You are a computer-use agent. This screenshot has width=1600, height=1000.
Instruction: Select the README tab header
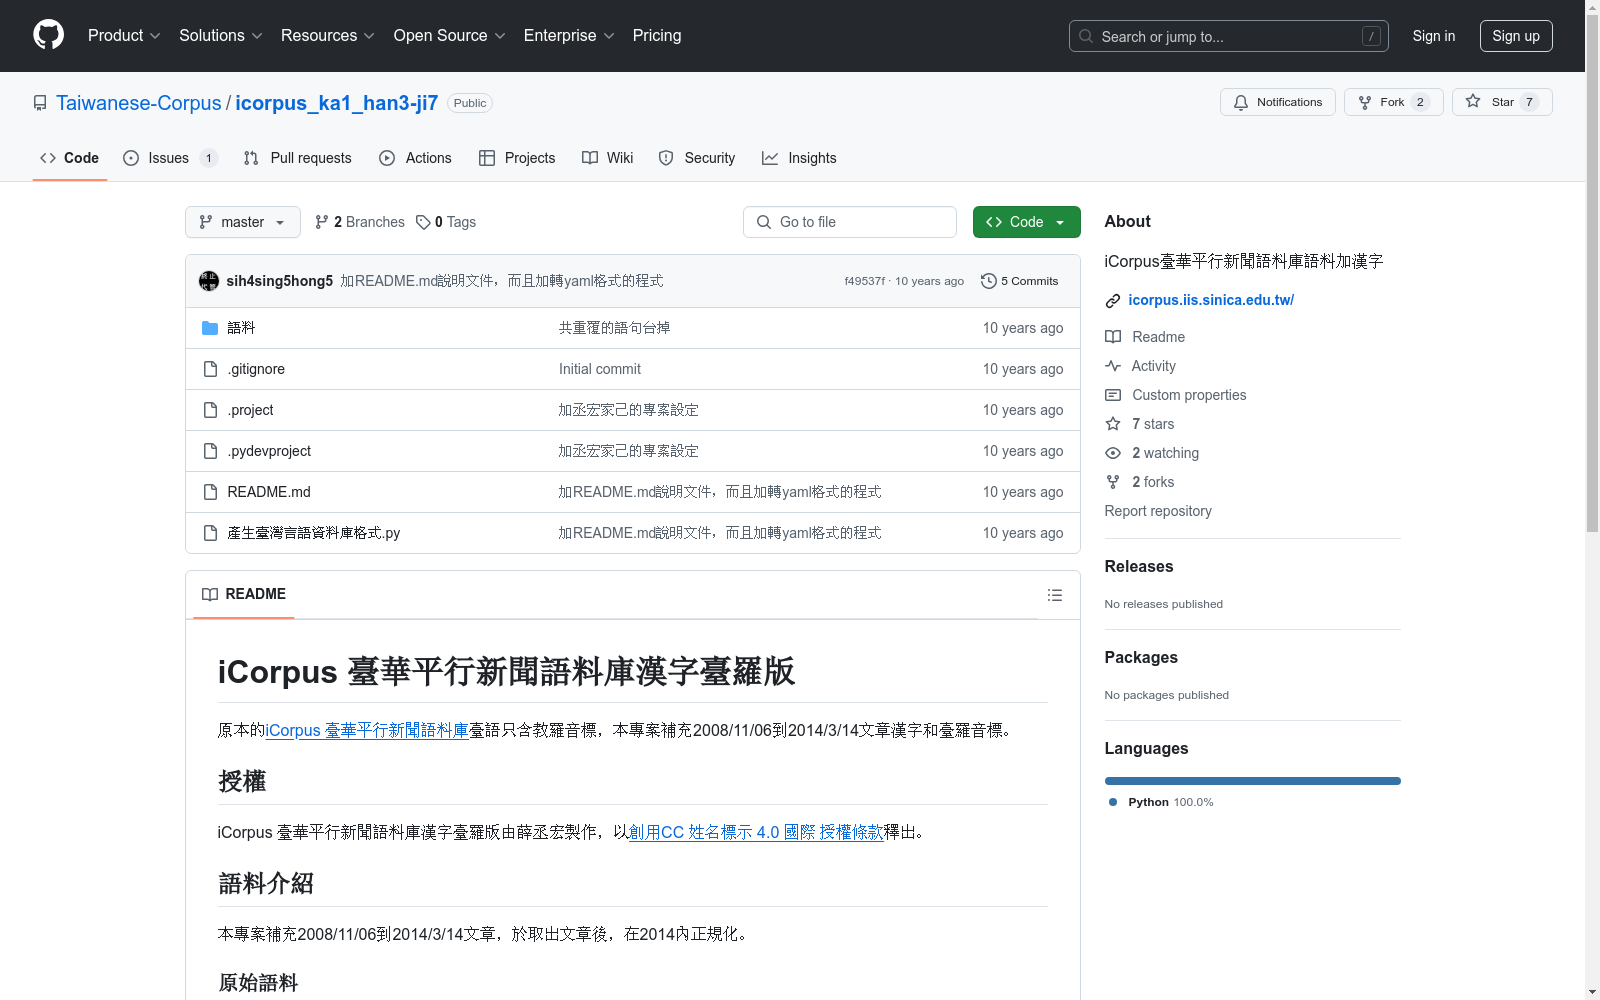pyautogui.click(x=244, y=594)
